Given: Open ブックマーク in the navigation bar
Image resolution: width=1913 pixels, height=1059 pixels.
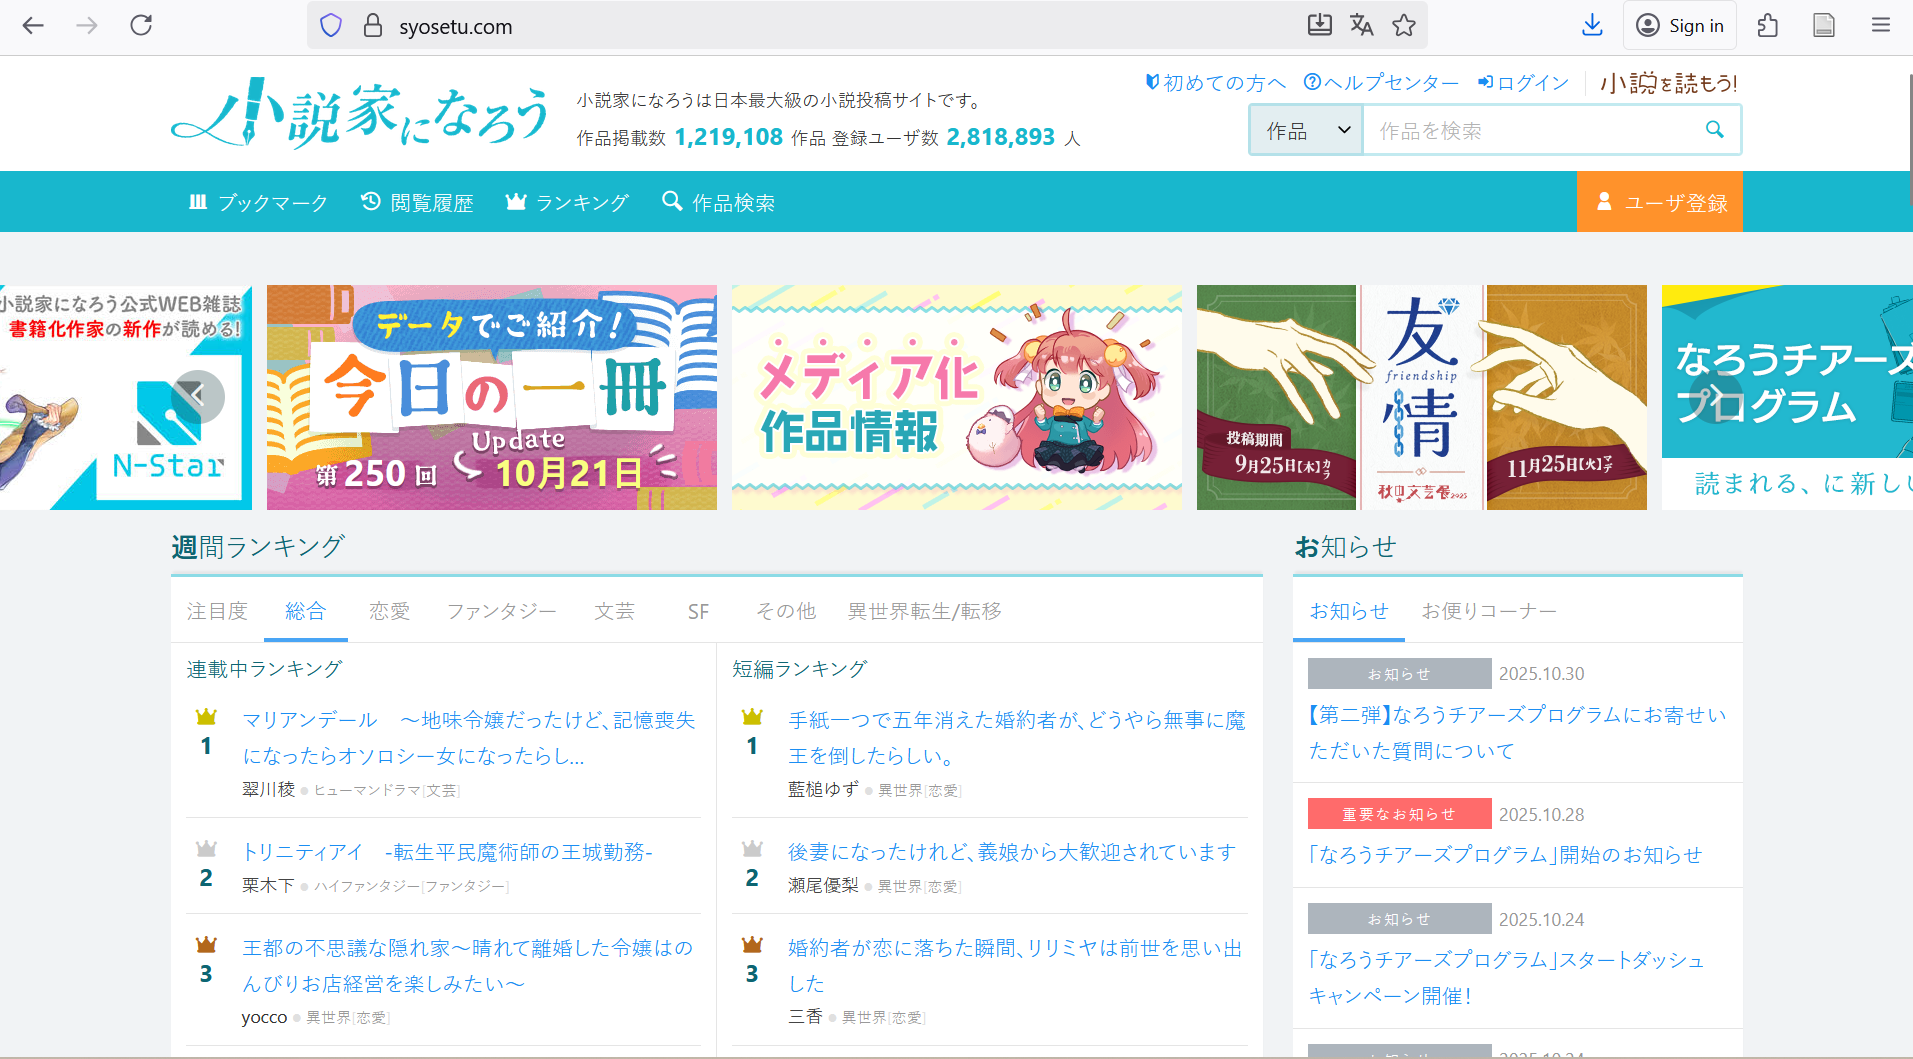Looking at the screenshot, I should (259, 203).
